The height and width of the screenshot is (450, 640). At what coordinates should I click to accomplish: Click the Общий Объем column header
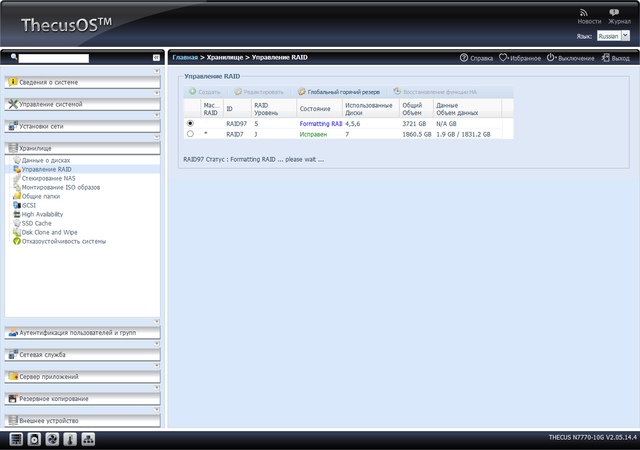pyautogui.click(x=416, y=109)
